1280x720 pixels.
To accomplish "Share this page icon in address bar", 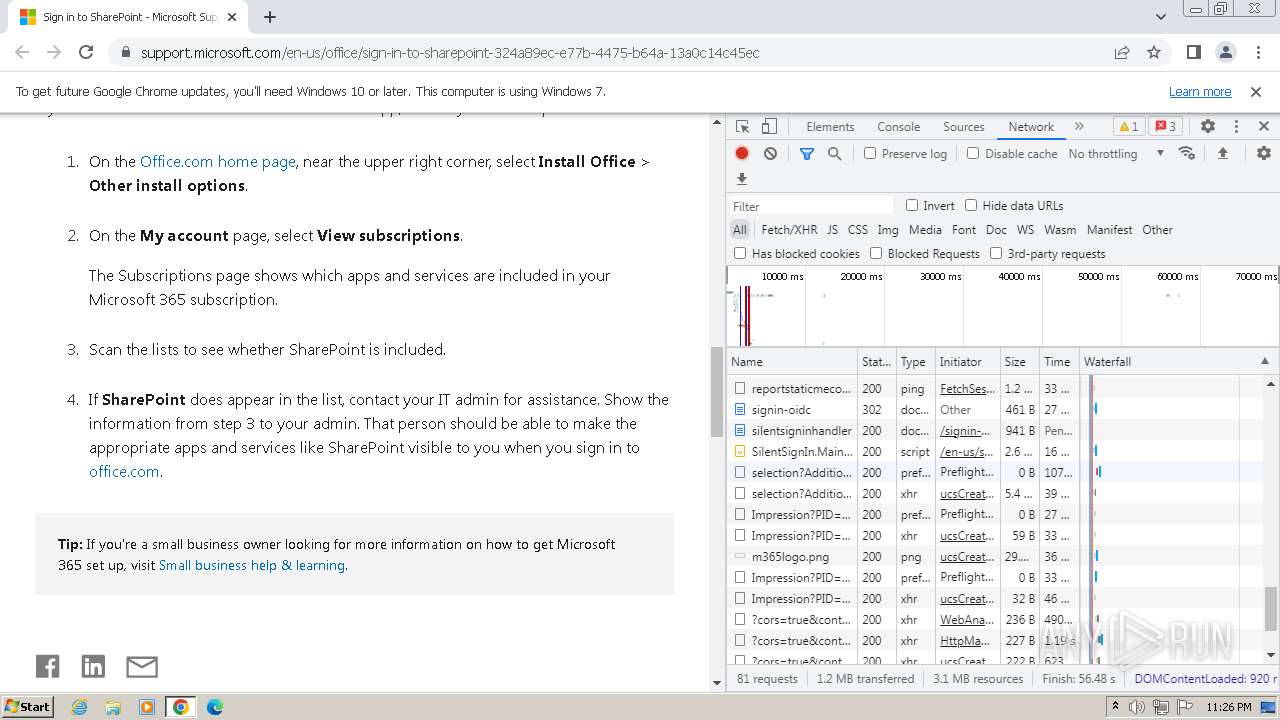I will point(1122,52).
